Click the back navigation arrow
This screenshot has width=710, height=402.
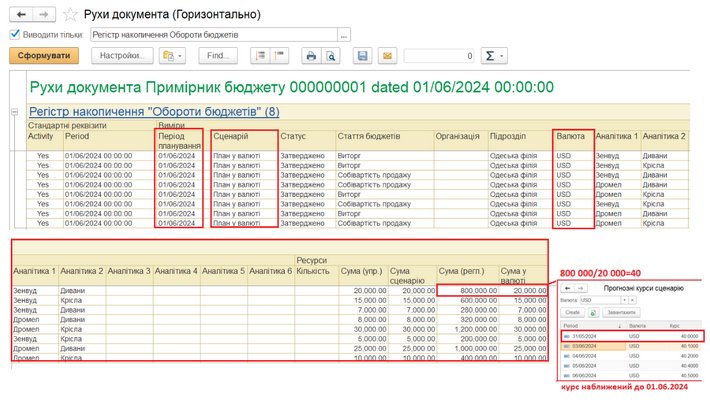[22, 14]
